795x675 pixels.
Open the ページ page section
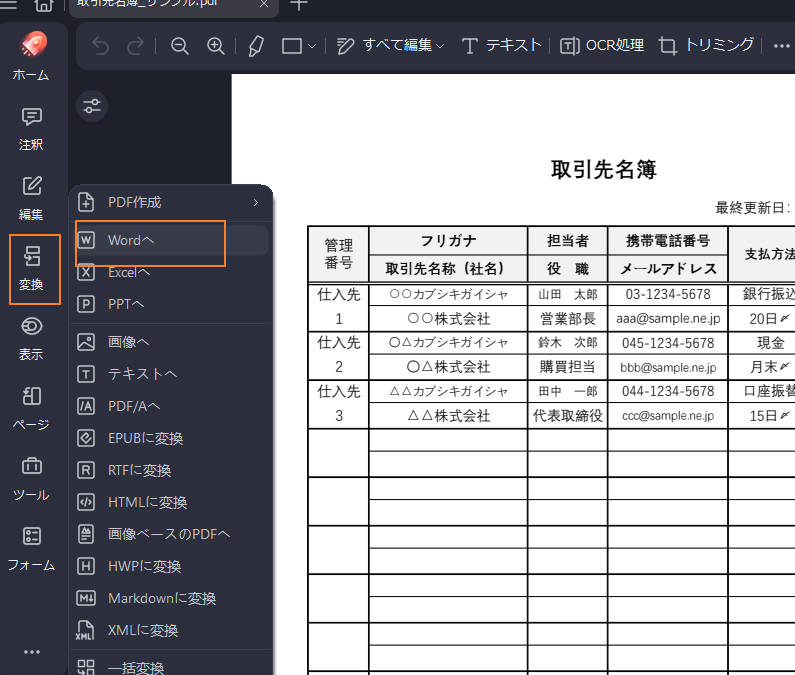(31, 409)
